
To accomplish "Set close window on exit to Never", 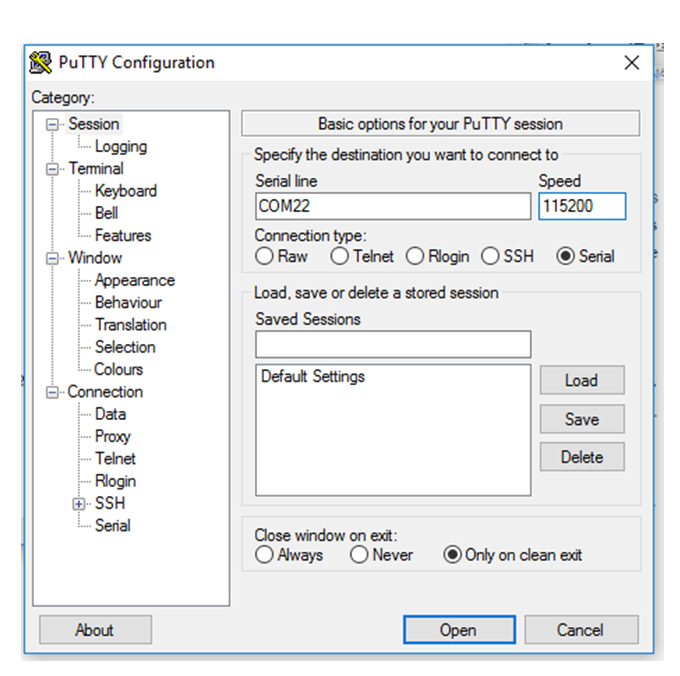I will pyautogui.click(x=360, y=555).
